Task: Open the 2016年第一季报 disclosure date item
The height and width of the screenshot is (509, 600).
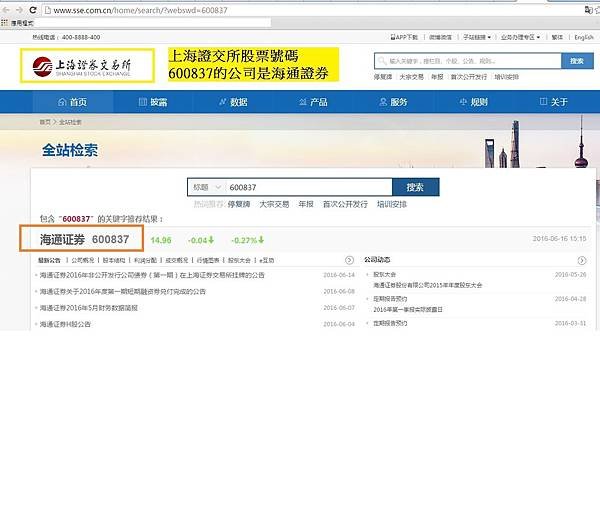Action: 408,309
